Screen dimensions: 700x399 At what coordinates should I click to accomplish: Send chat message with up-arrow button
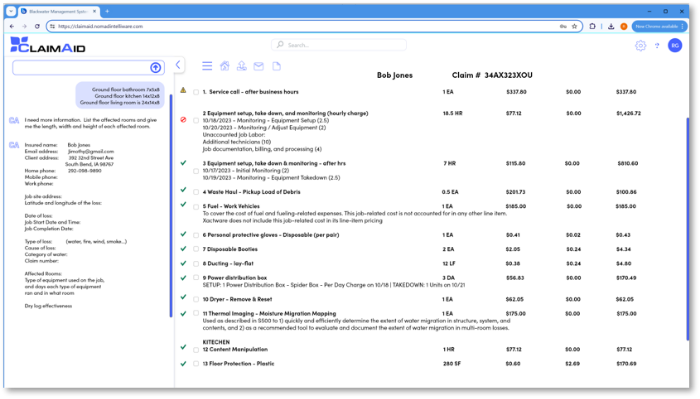point(155,67)
